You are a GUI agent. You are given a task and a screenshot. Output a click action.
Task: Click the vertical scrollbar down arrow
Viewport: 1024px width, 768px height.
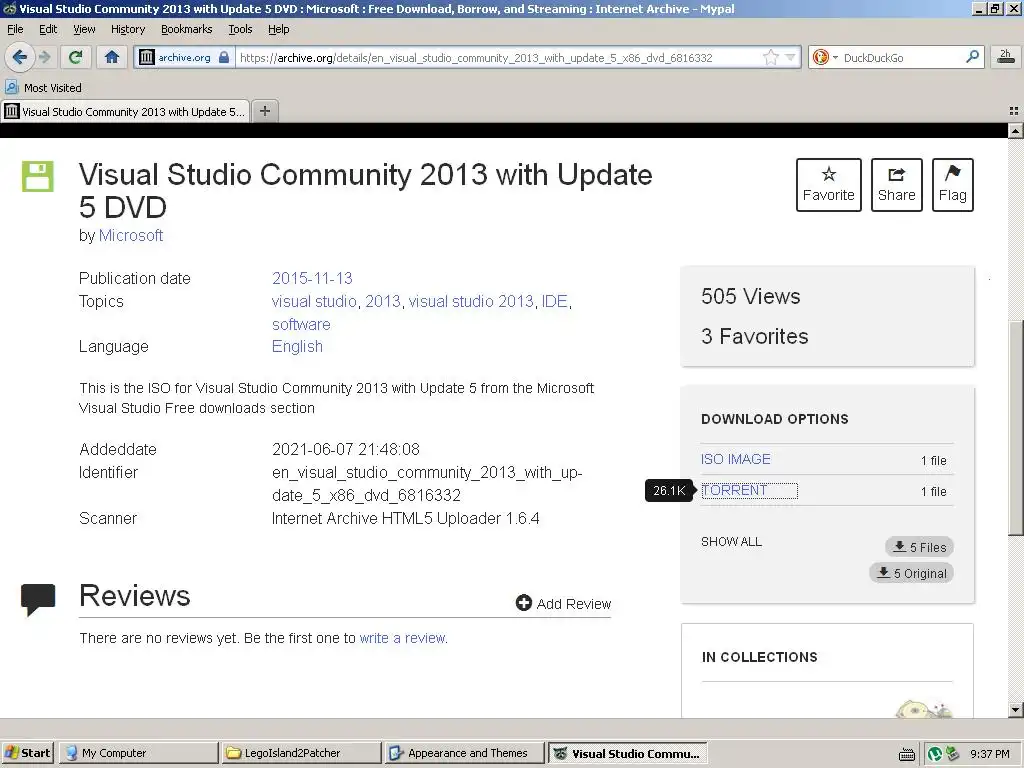(1015, 710)
